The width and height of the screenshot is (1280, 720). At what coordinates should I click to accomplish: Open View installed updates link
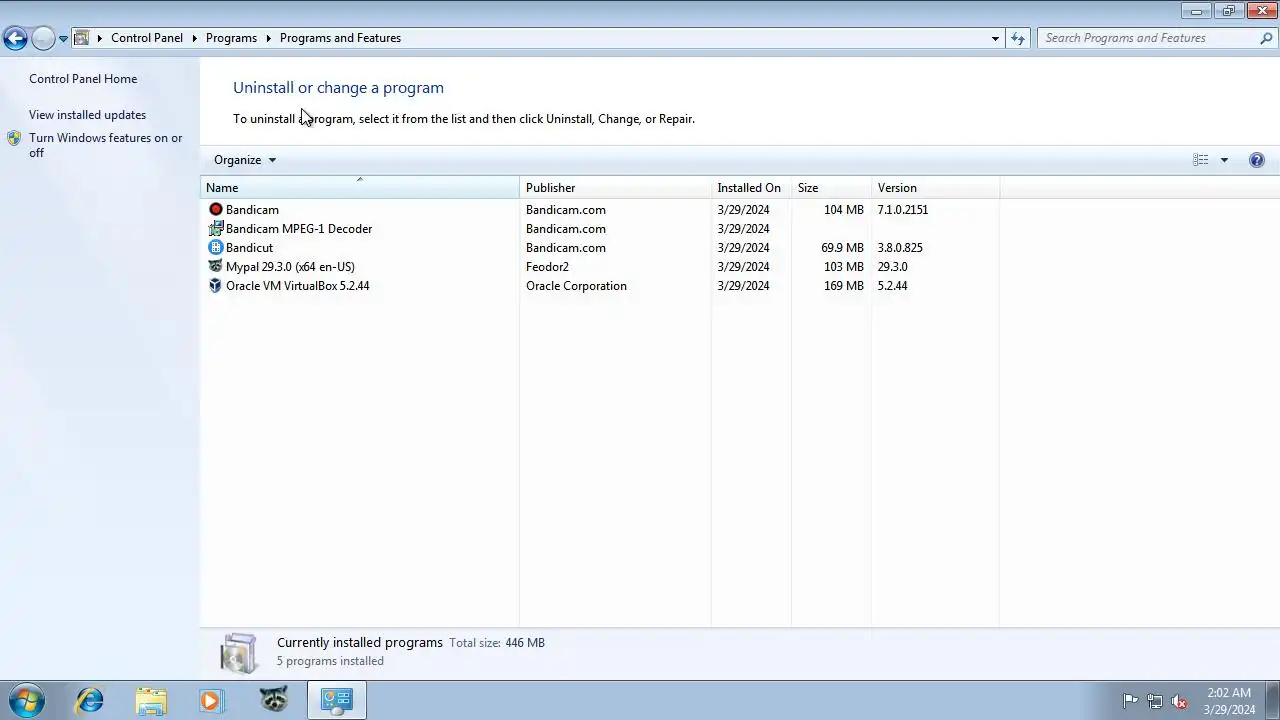pyautogui.click(x=87, y=115)
